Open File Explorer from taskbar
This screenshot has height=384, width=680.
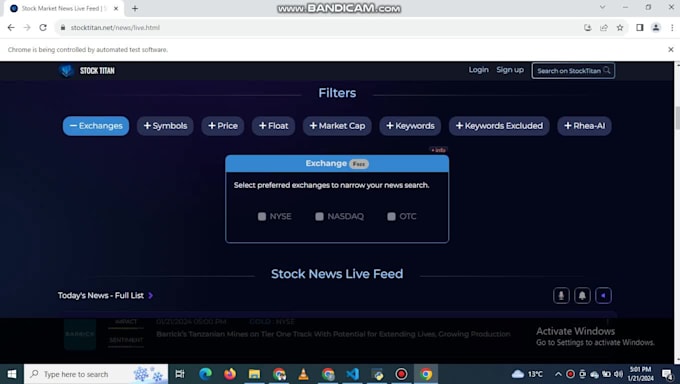(x=254, y=374)
